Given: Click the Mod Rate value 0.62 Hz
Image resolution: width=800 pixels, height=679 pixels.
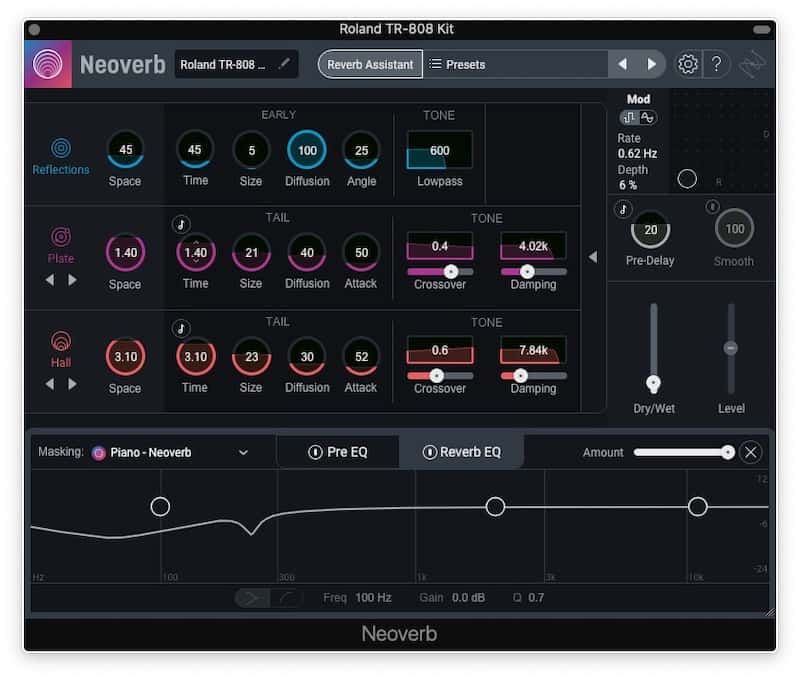Looking at the screenshot, I should click(637, 154).
